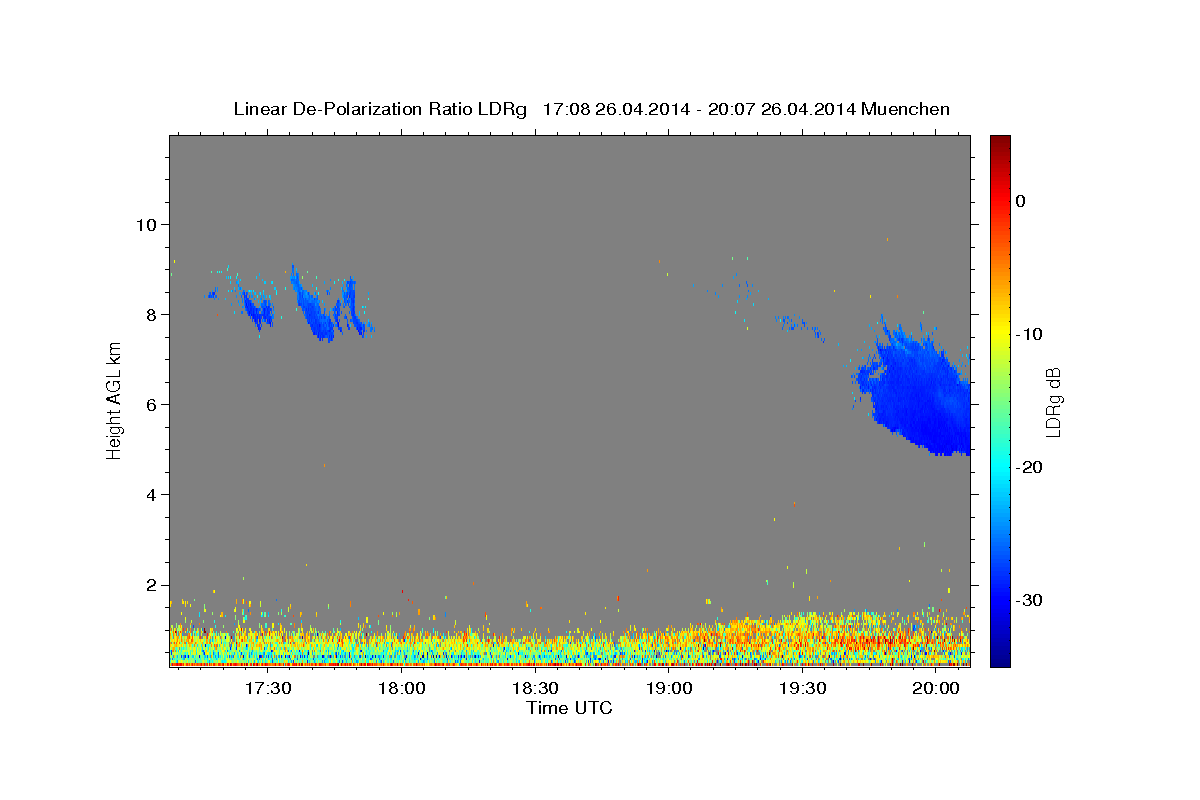Click the colorbar value label 0
The width and height of the screenshot is (1200, 800).
coord(1020,201)
